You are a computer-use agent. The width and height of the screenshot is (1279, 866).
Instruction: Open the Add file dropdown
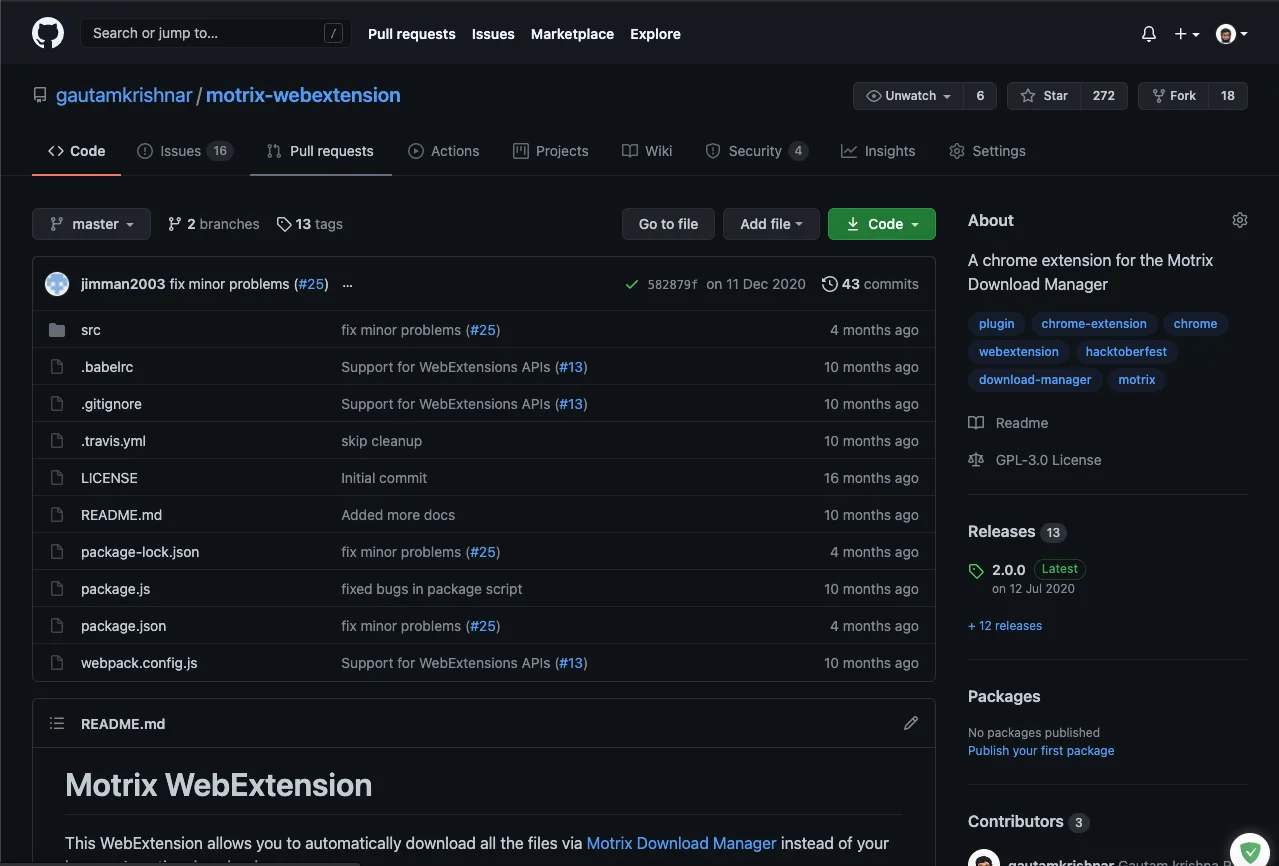pos(771,224)
